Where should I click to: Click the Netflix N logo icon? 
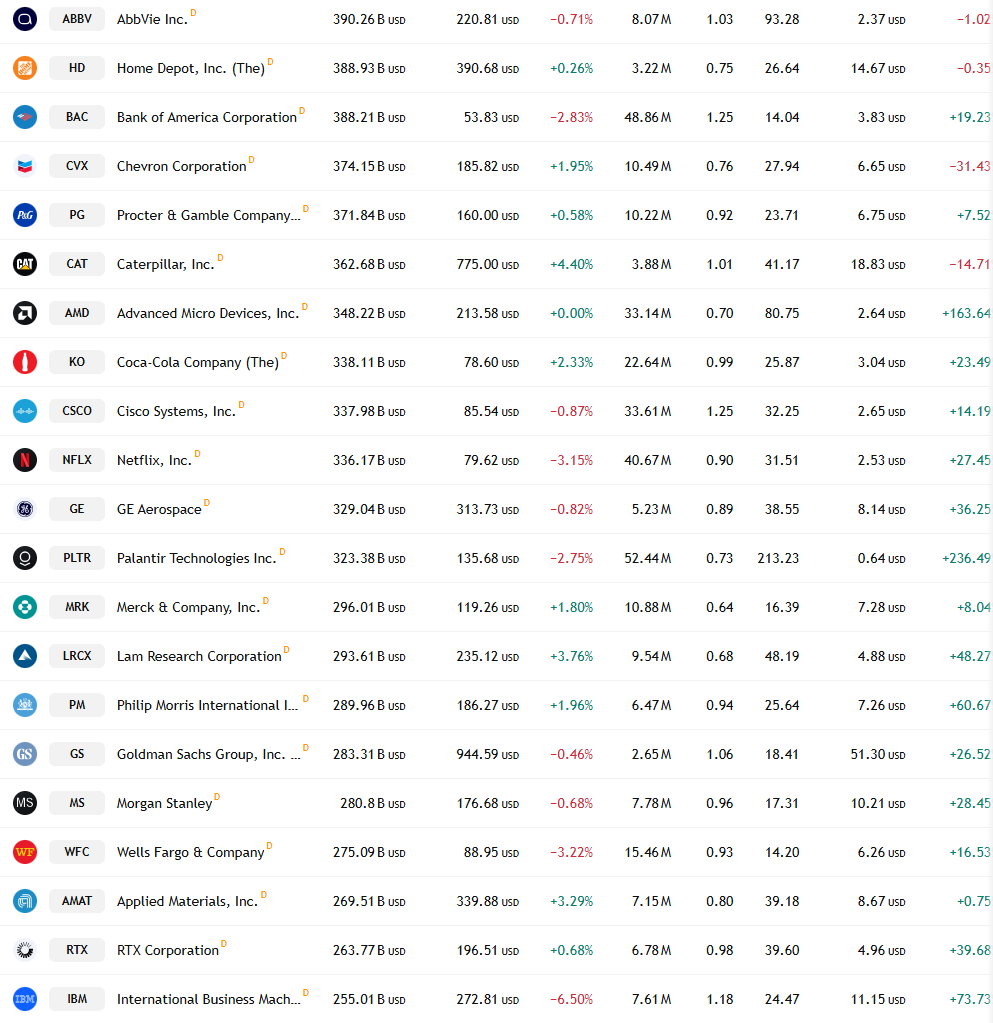click(25, 460)
